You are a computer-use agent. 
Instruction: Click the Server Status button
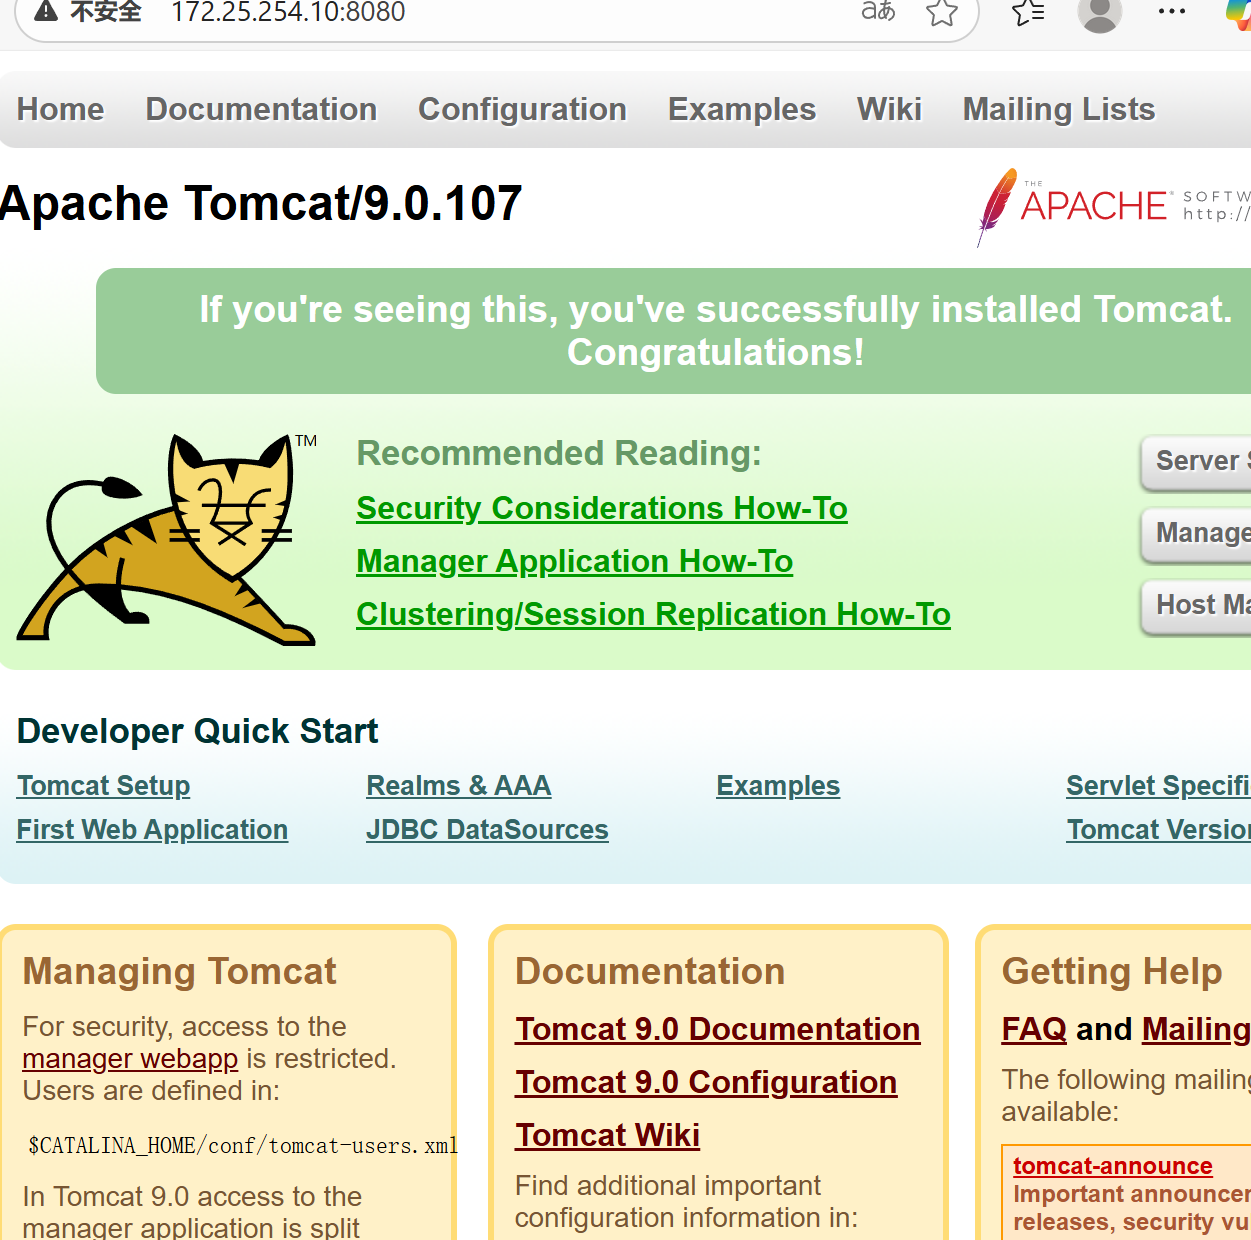tap(1197, 461)
